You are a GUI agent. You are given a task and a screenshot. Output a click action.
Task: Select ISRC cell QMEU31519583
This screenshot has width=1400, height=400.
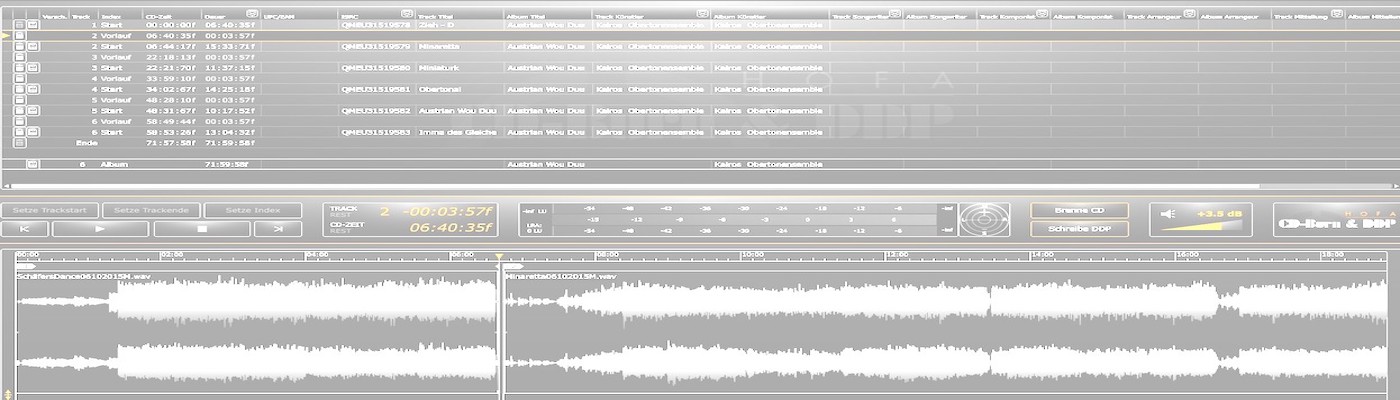(x=376, y=132)
